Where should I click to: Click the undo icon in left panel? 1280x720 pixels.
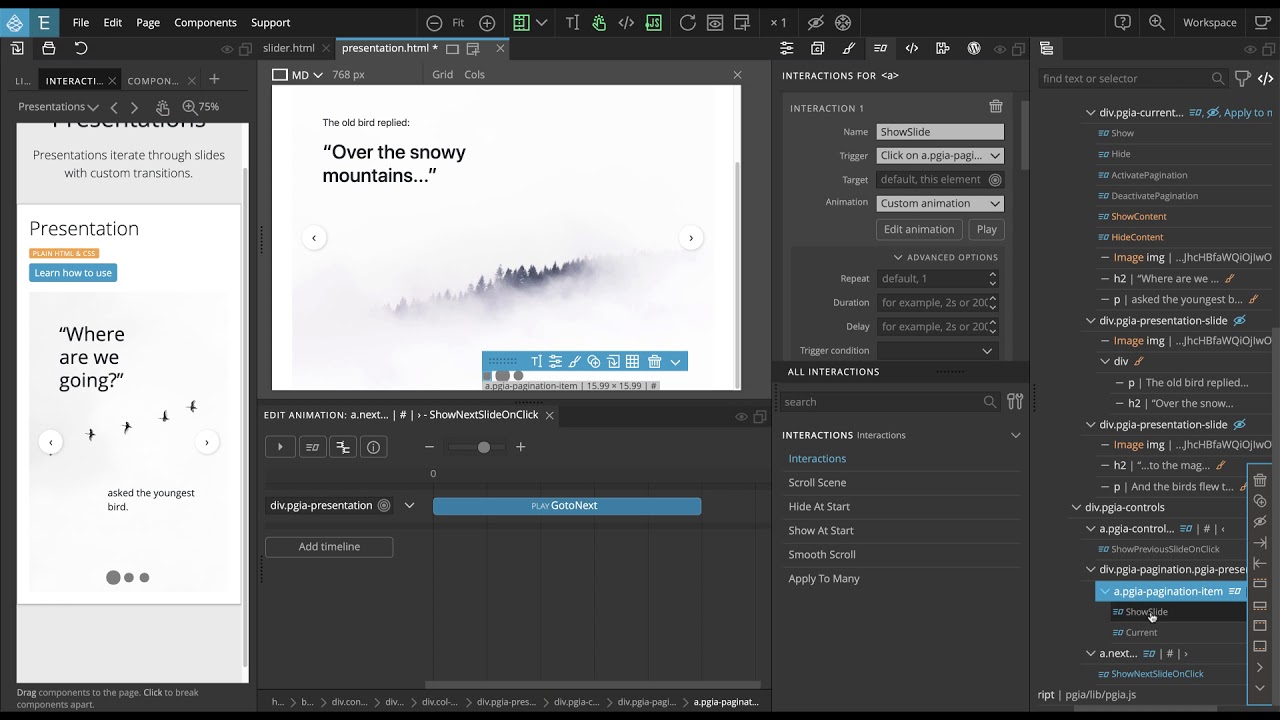click(81, 48)
